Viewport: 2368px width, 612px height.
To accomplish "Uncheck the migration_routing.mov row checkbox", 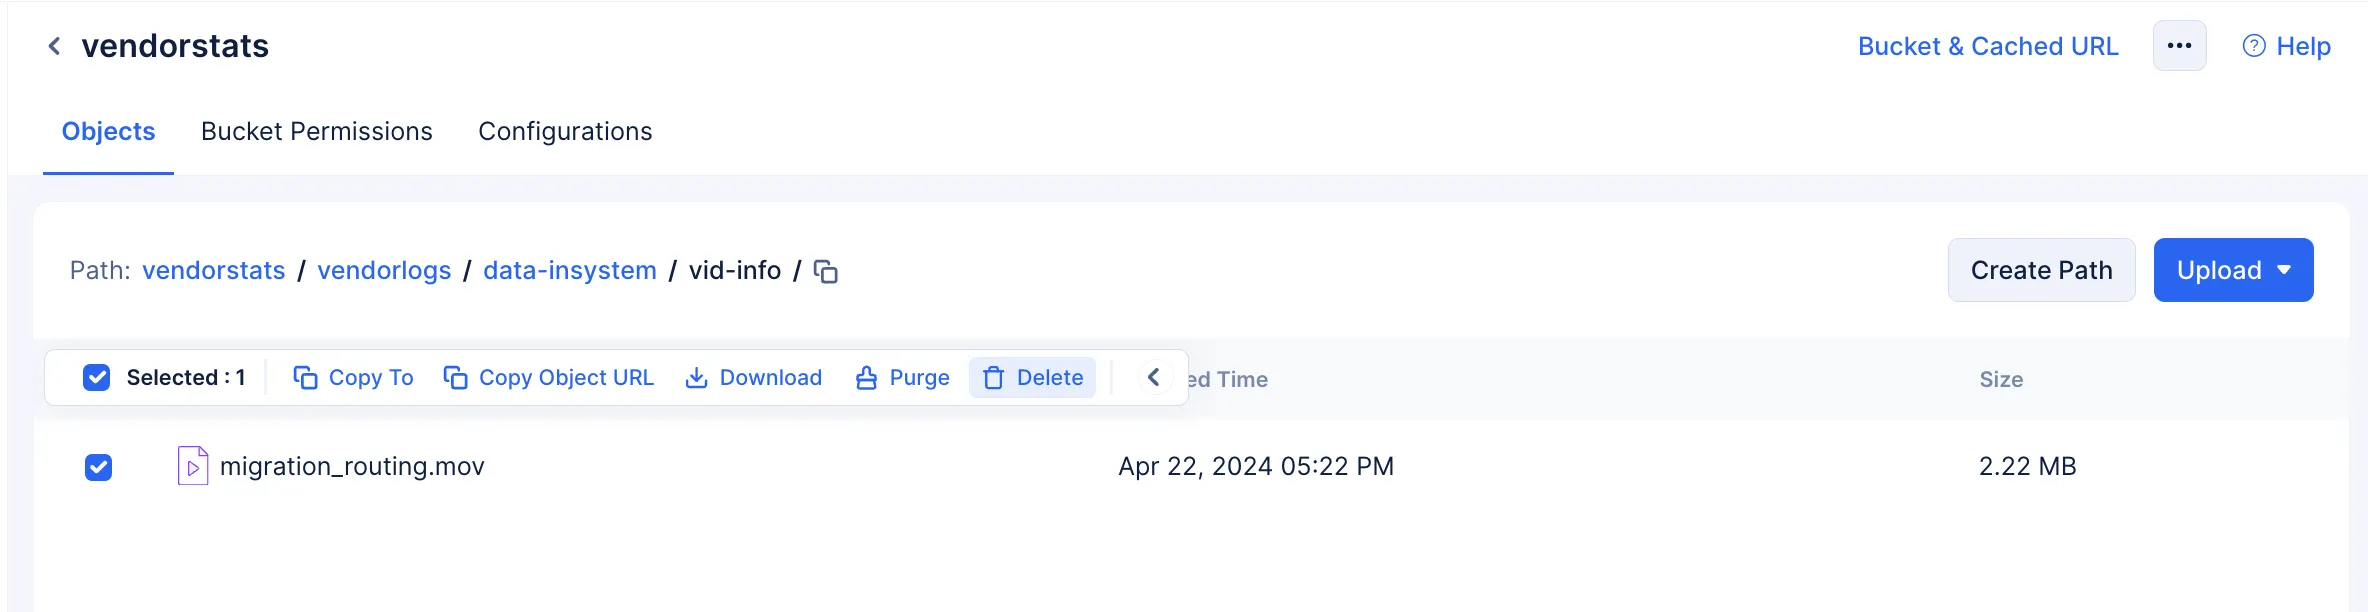I will coord(98,467).
